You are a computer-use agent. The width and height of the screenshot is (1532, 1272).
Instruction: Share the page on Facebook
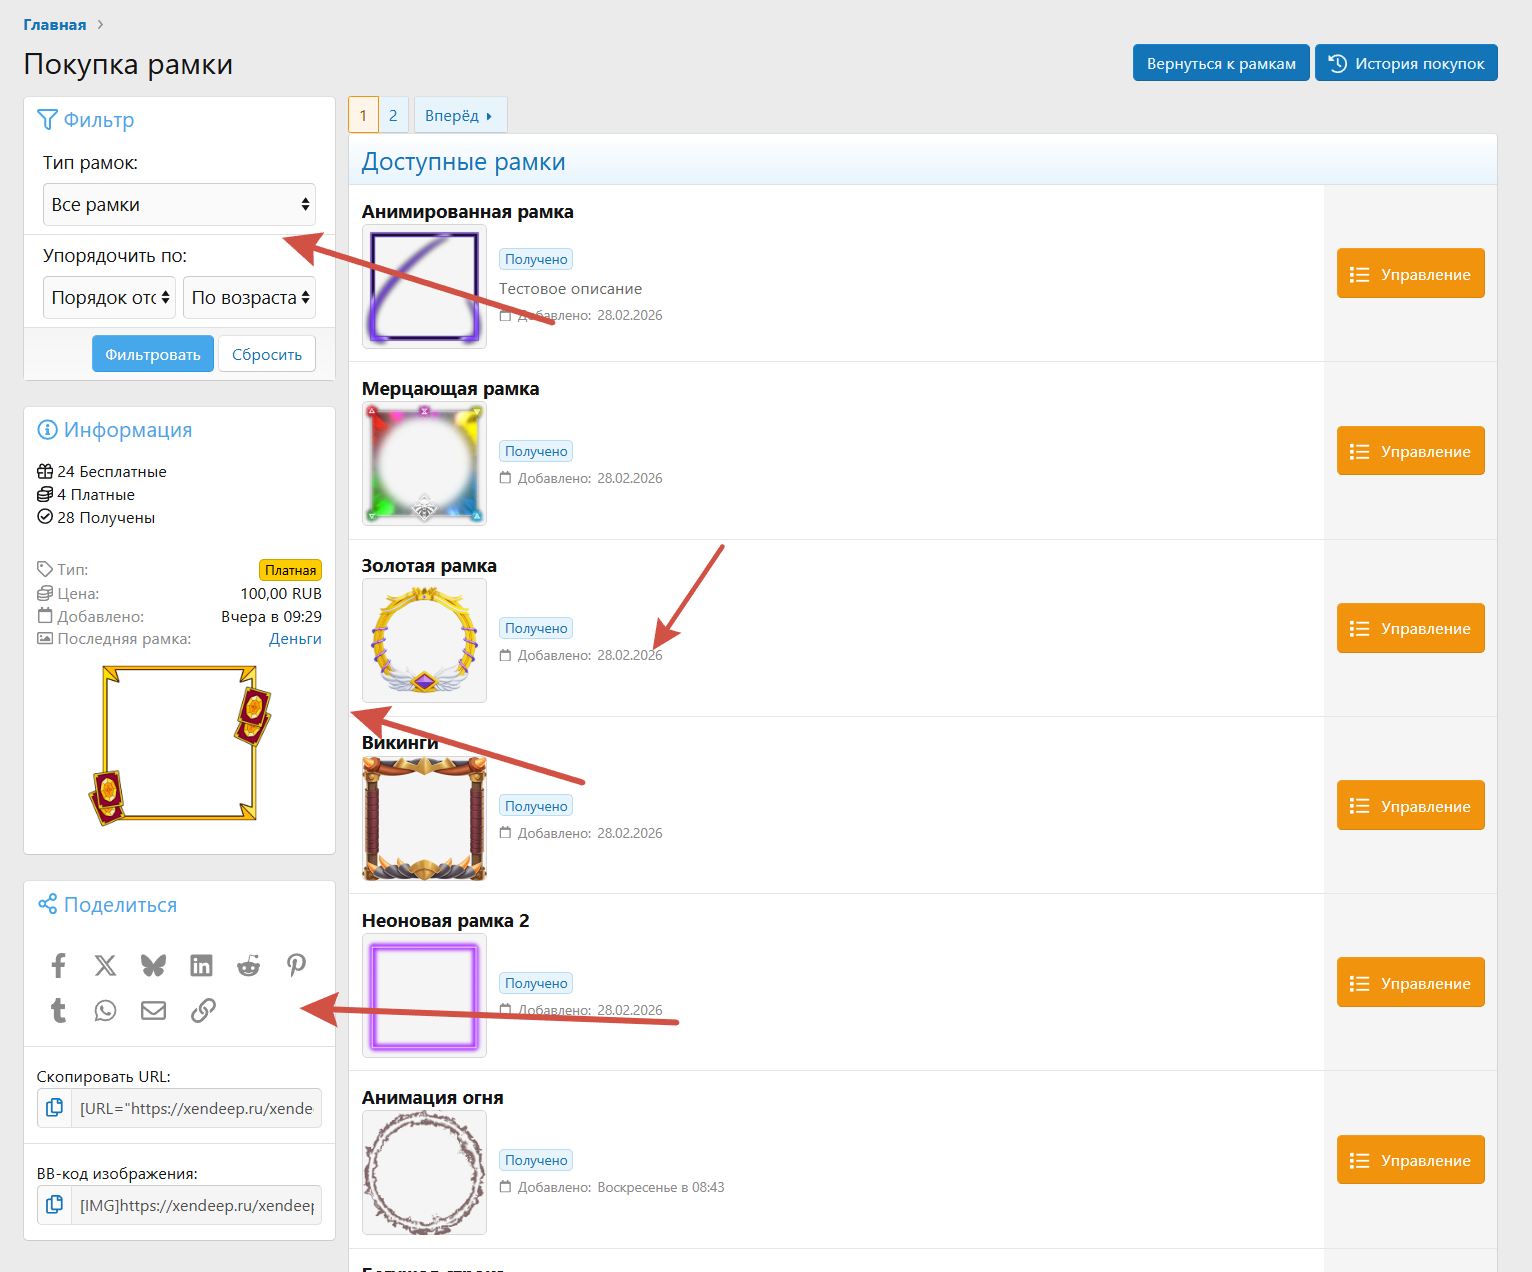pos(58,965)
